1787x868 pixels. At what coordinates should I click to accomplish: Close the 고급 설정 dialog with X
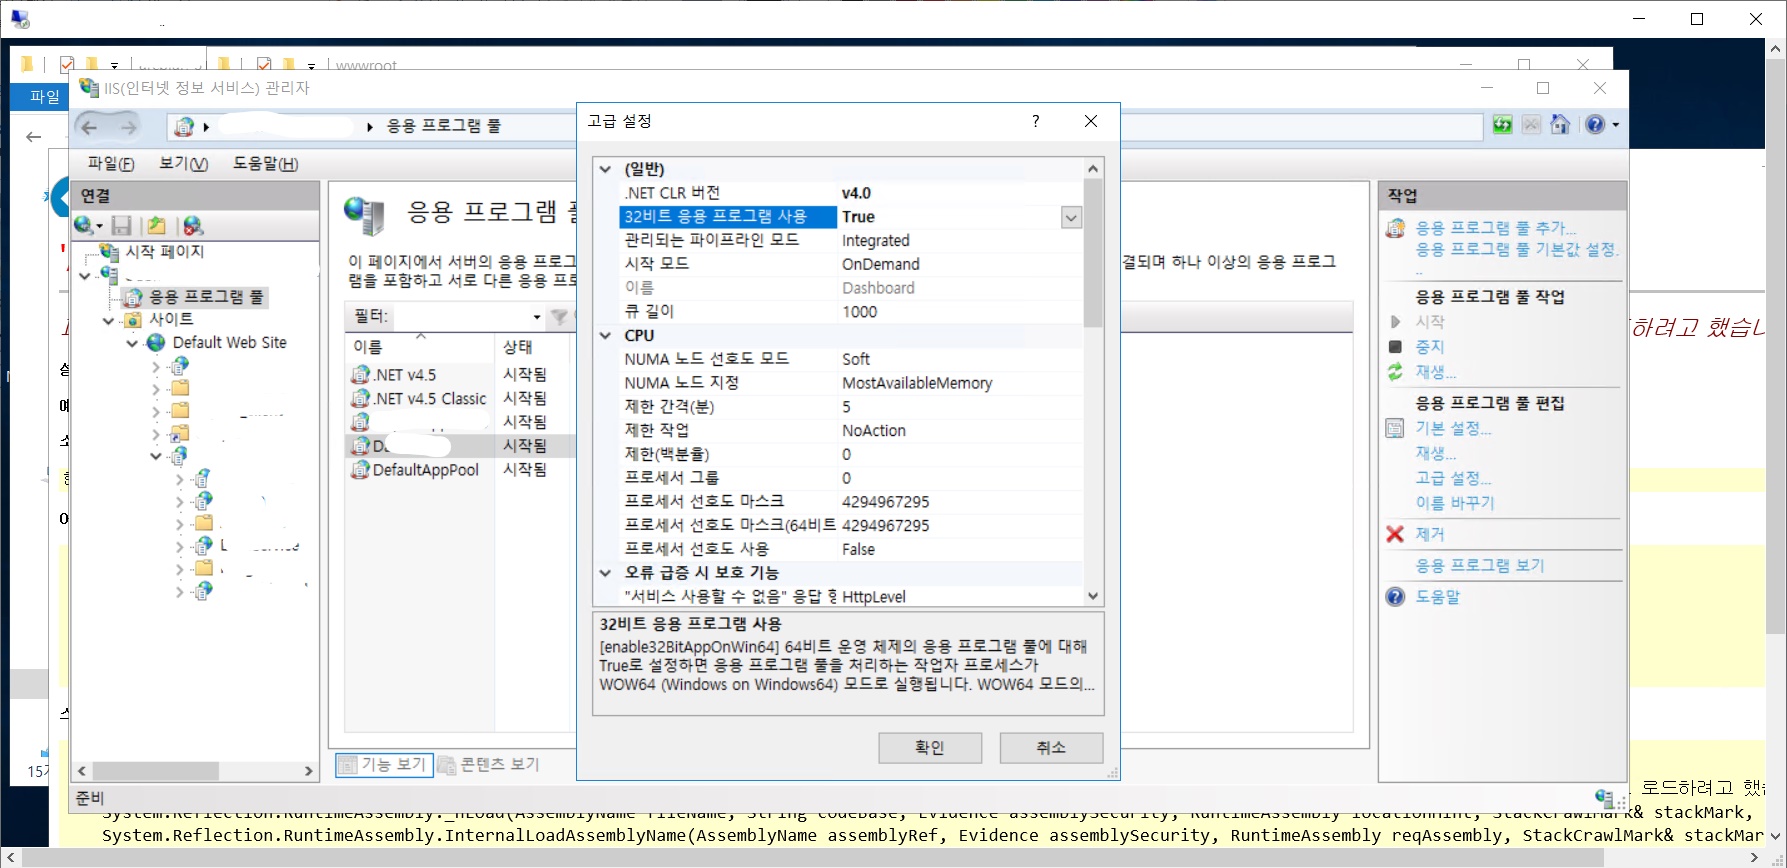point(1091,121)
